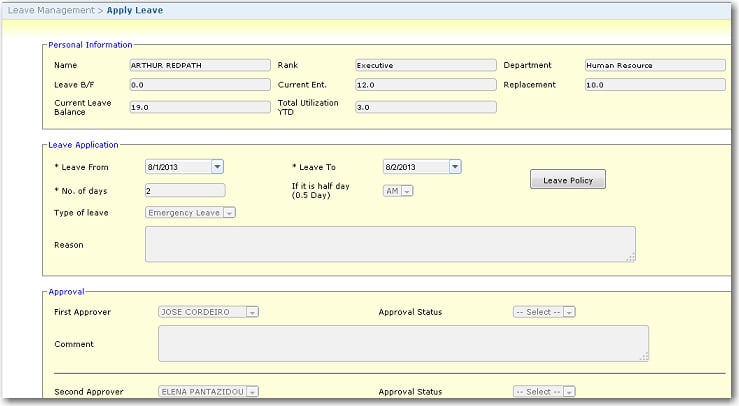Viewport: 739px width, 406px height.
Task: Open the Leave To date picker arrow
Action: (455, 167)
